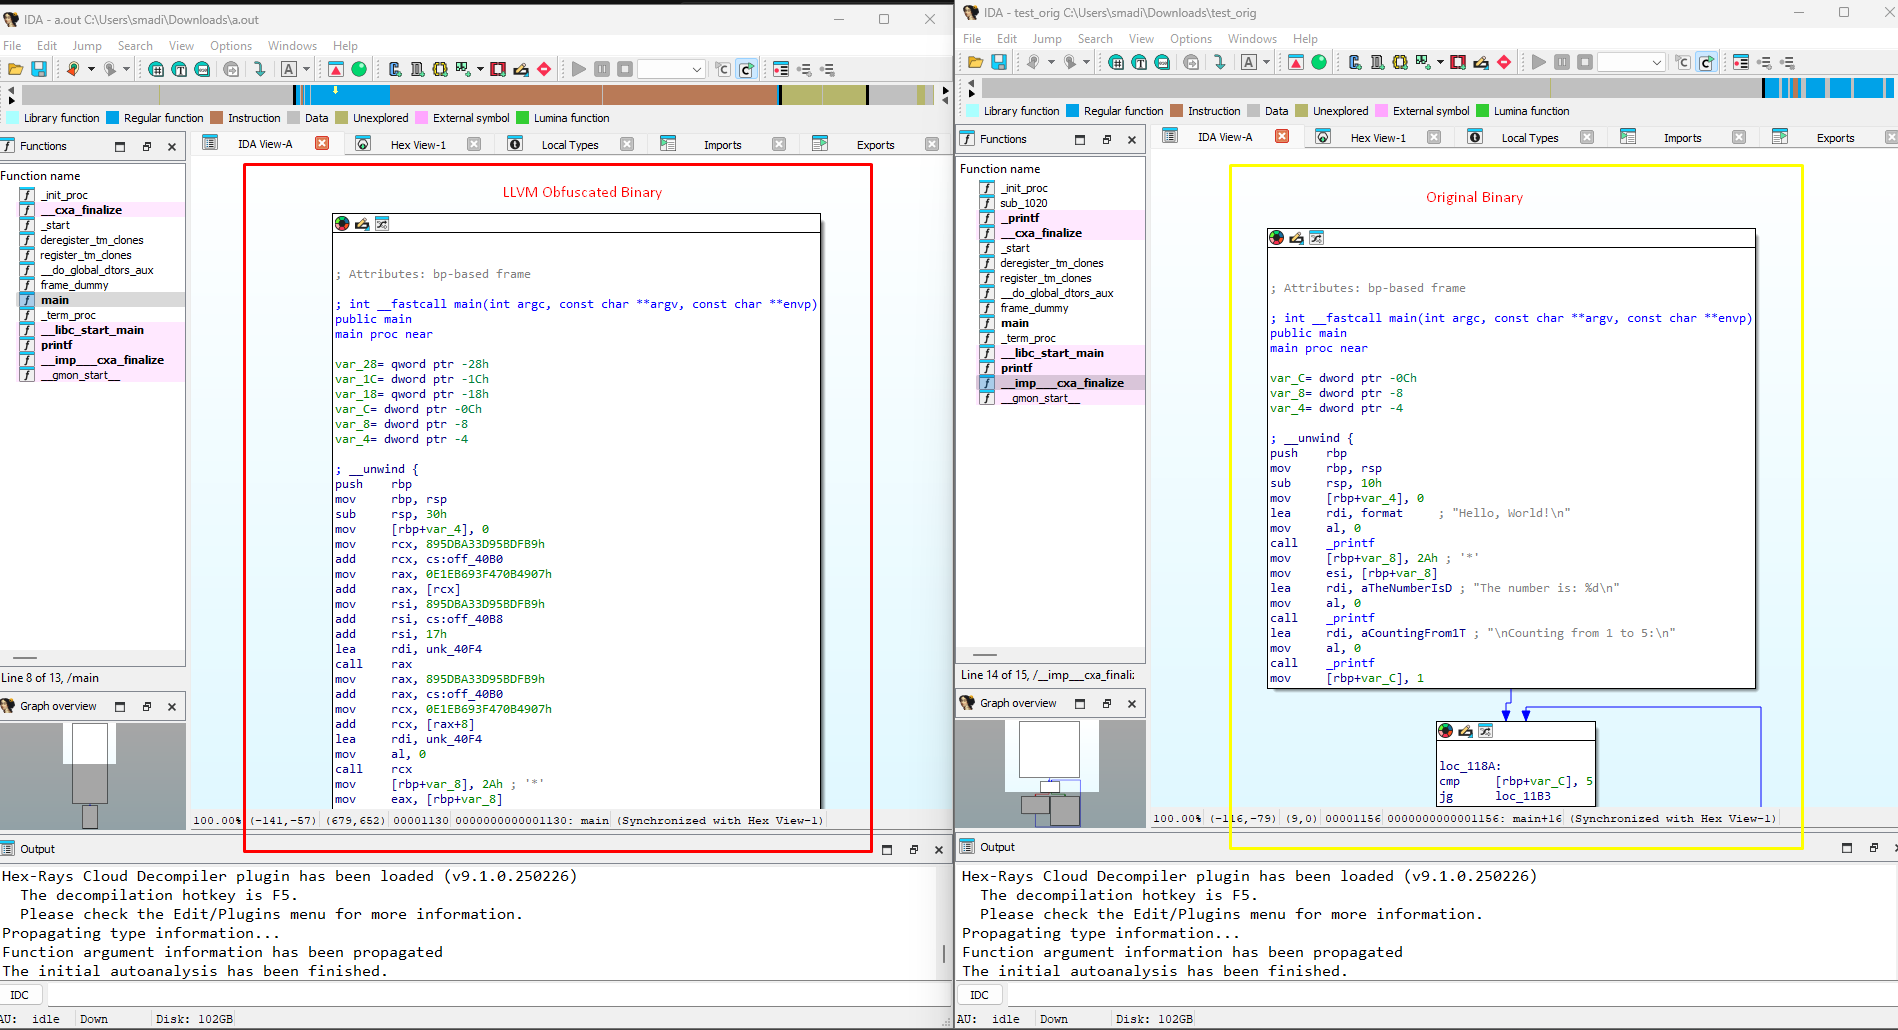Close the Functions panel in test_orig window
This screenshot has height=1030, width=1898.
click(x=1132, y=139)
